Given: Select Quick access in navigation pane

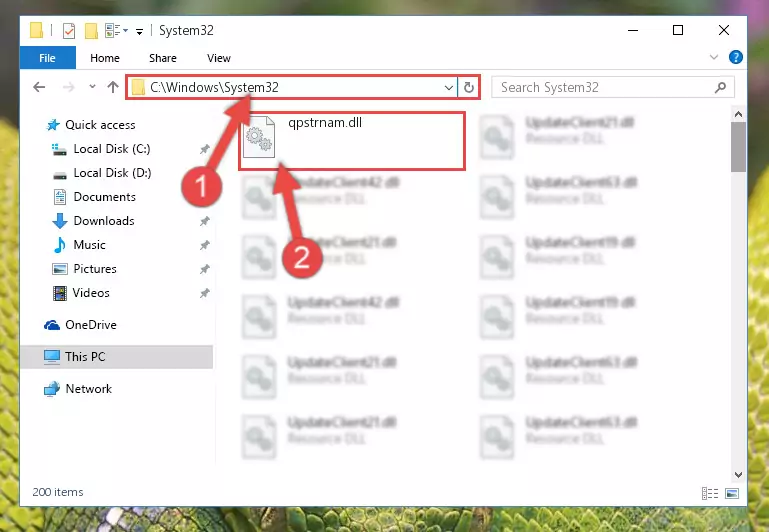Looking at the screenshot, I should point(100,125).
